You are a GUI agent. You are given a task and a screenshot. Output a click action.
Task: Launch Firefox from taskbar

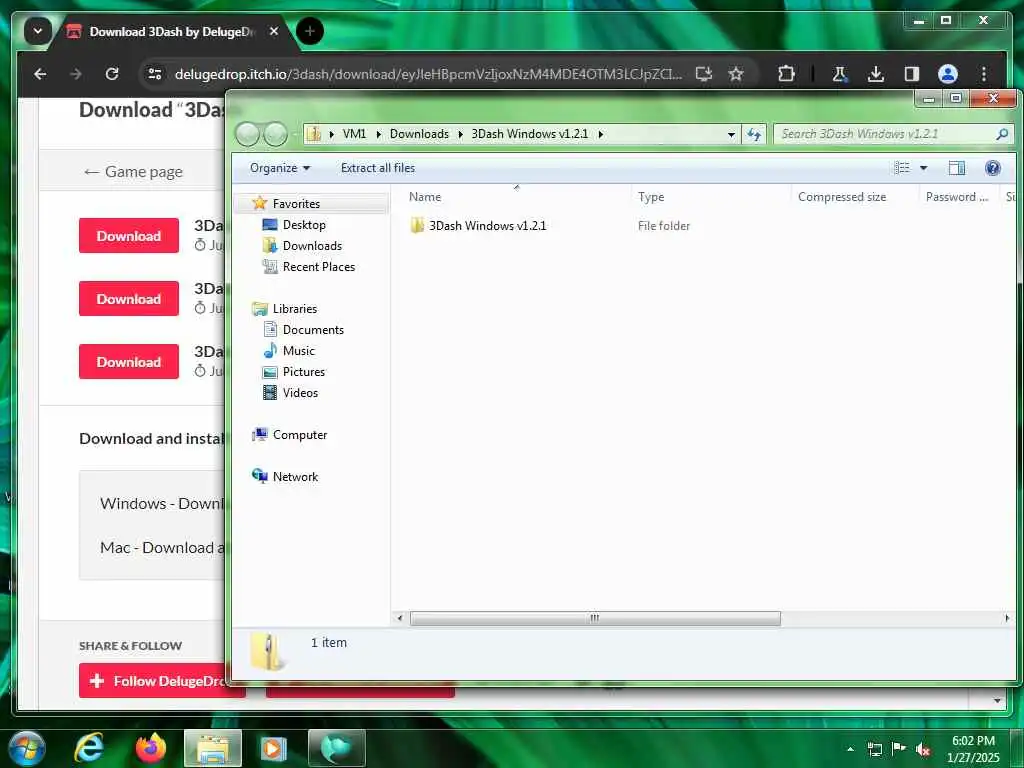151,748
